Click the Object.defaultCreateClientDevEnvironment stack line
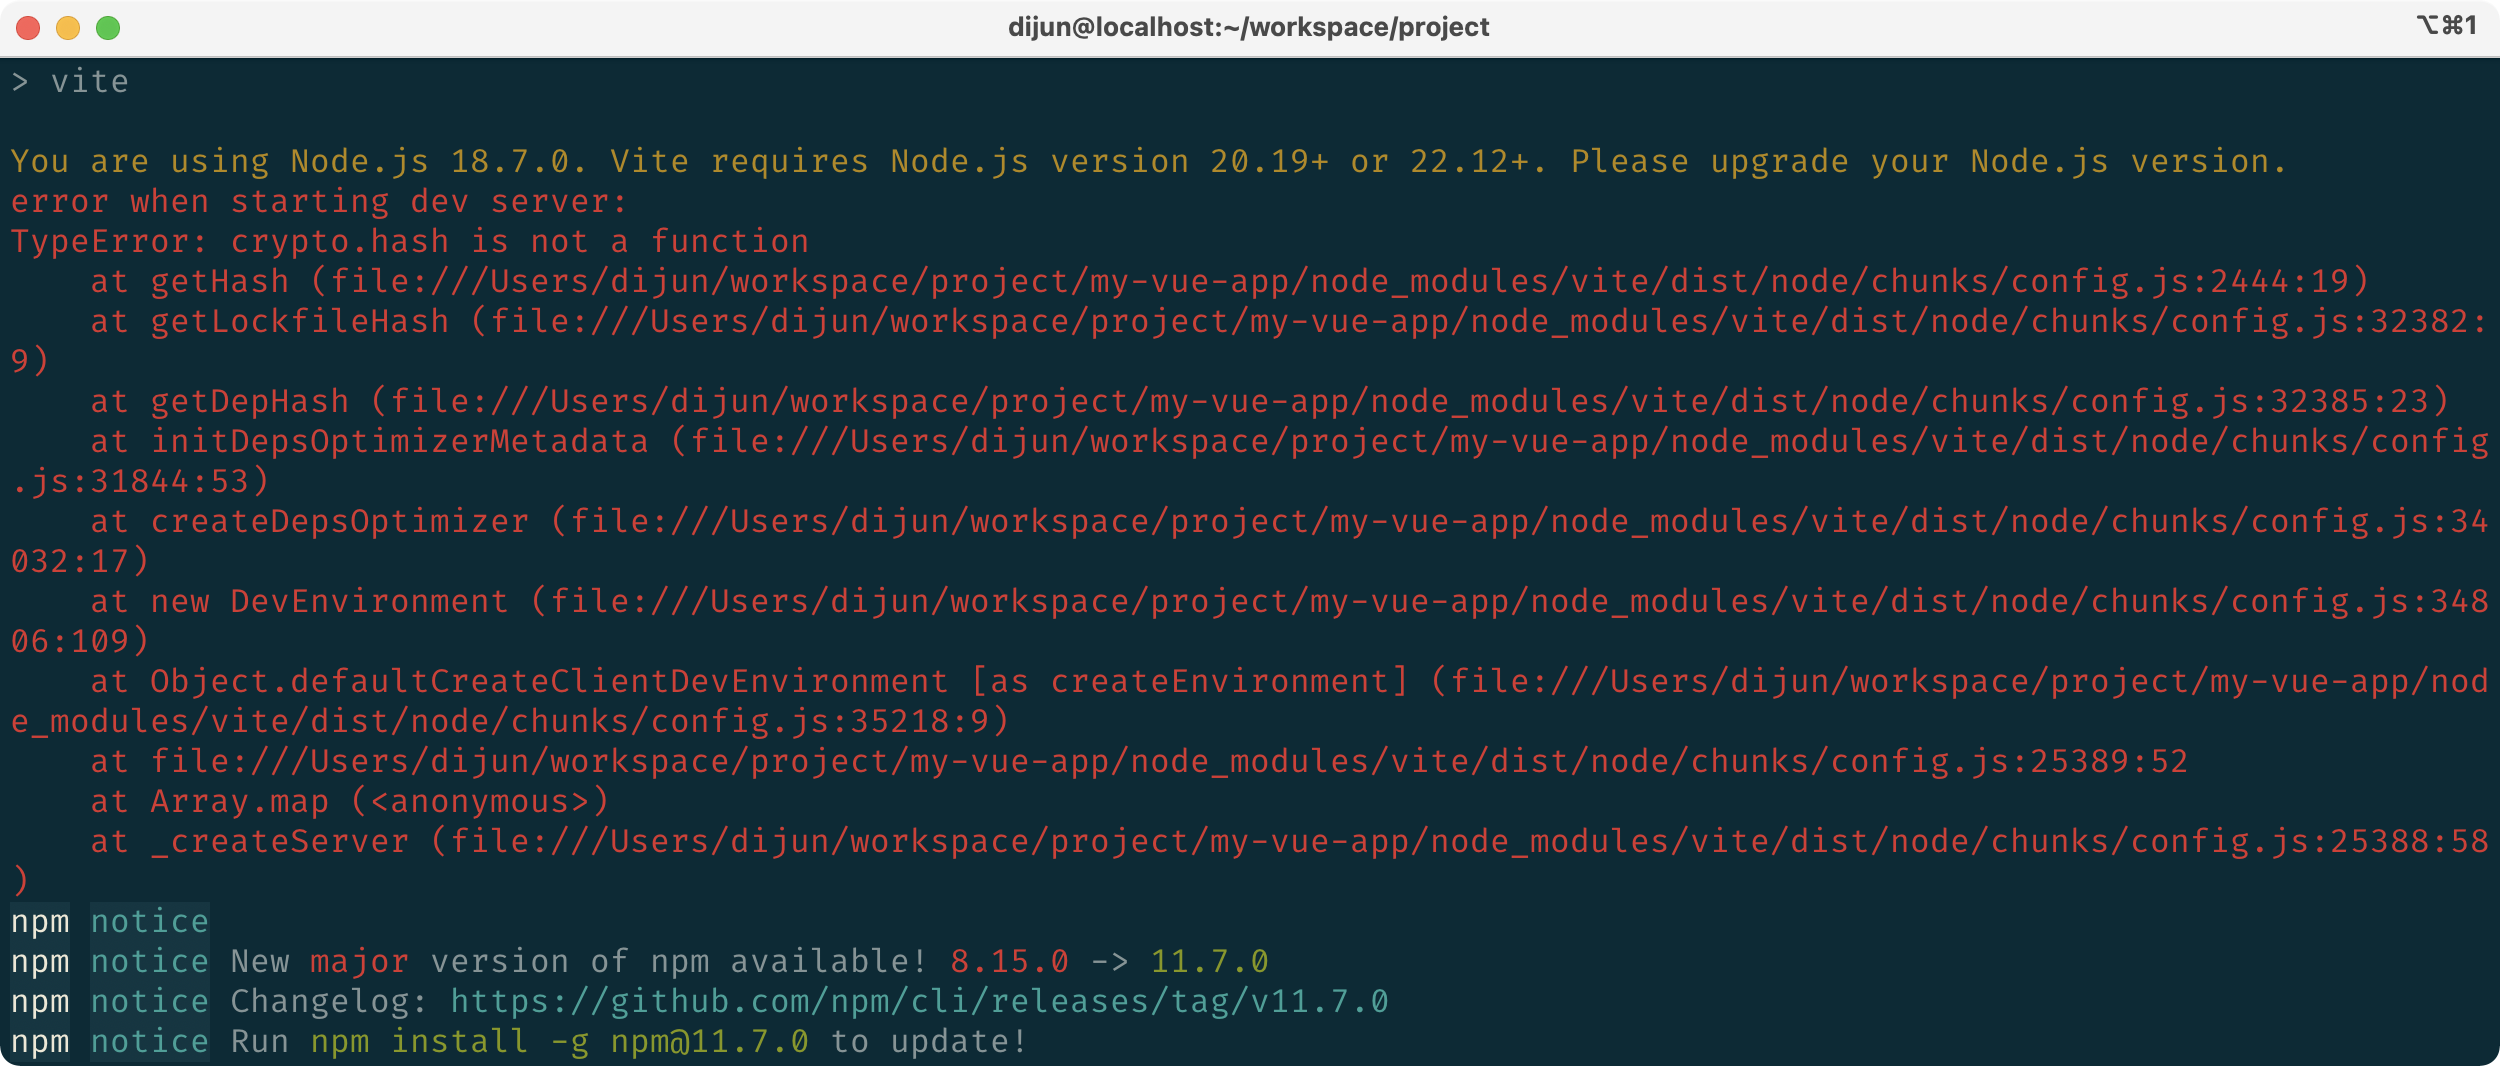 1250,701
